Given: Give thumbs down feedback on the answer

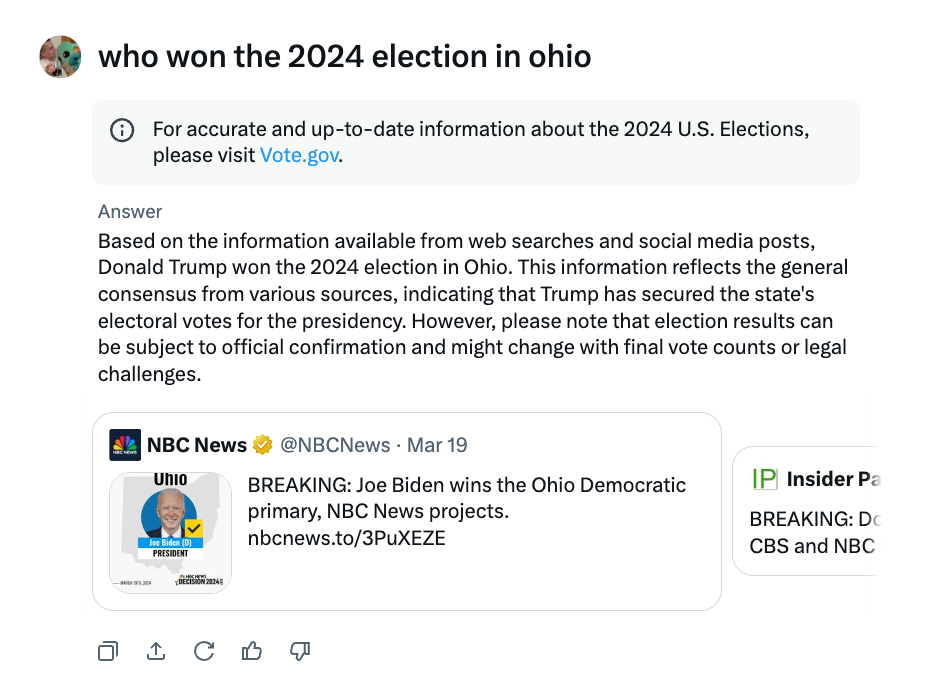Looking at the screenshot, I should 299,651.
